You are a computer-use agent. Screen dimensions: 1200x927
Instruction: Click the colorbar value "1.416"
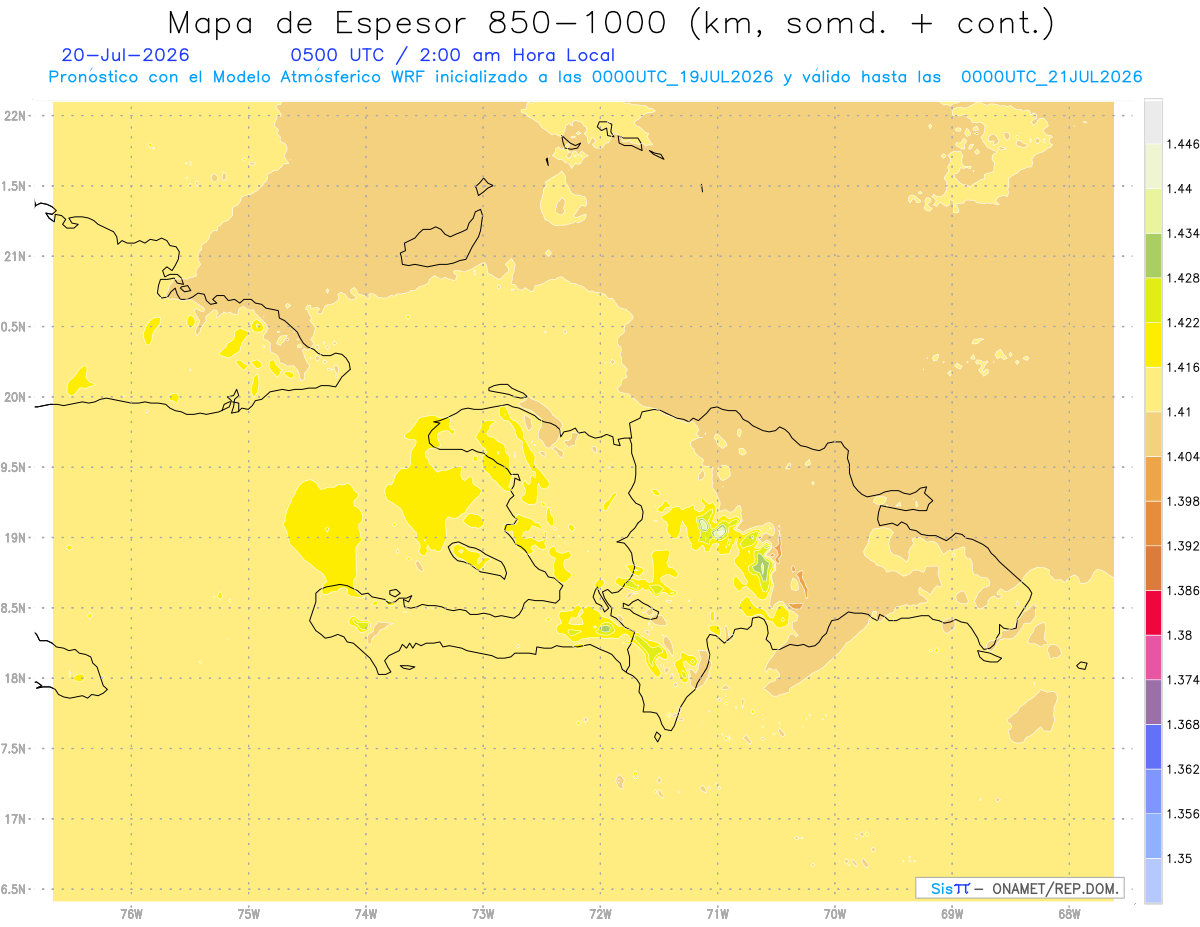[x=1182, y=367]
